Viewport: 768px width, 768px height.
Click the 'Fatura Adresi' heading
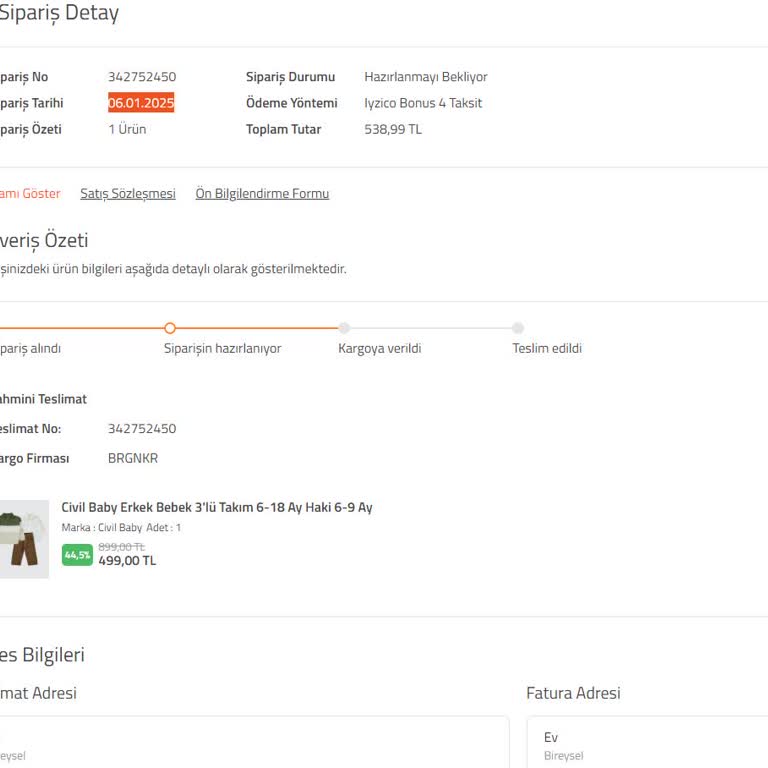[573, 693]
